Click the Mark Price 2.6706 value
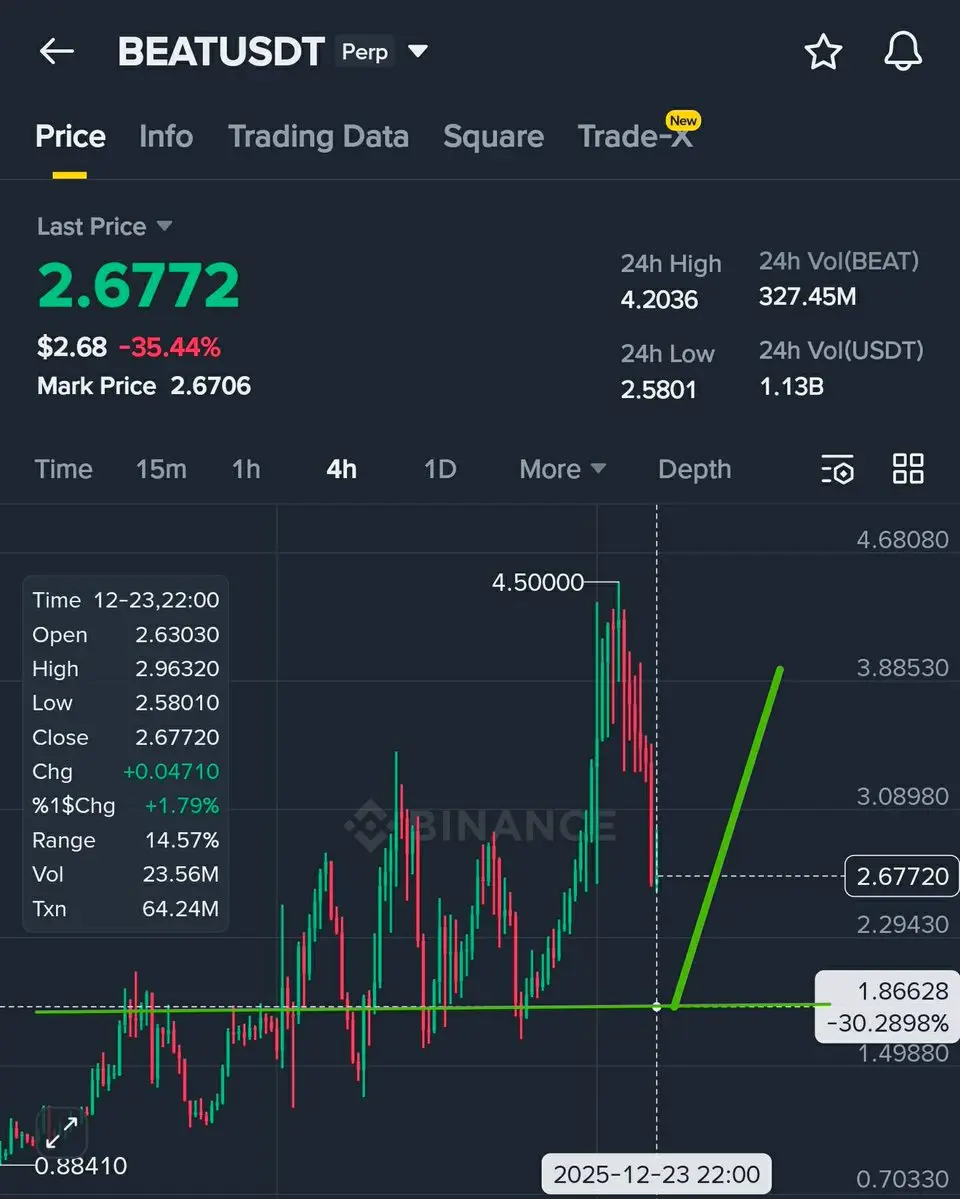The height and width of the screenshot is (1199, 960). 210,385
